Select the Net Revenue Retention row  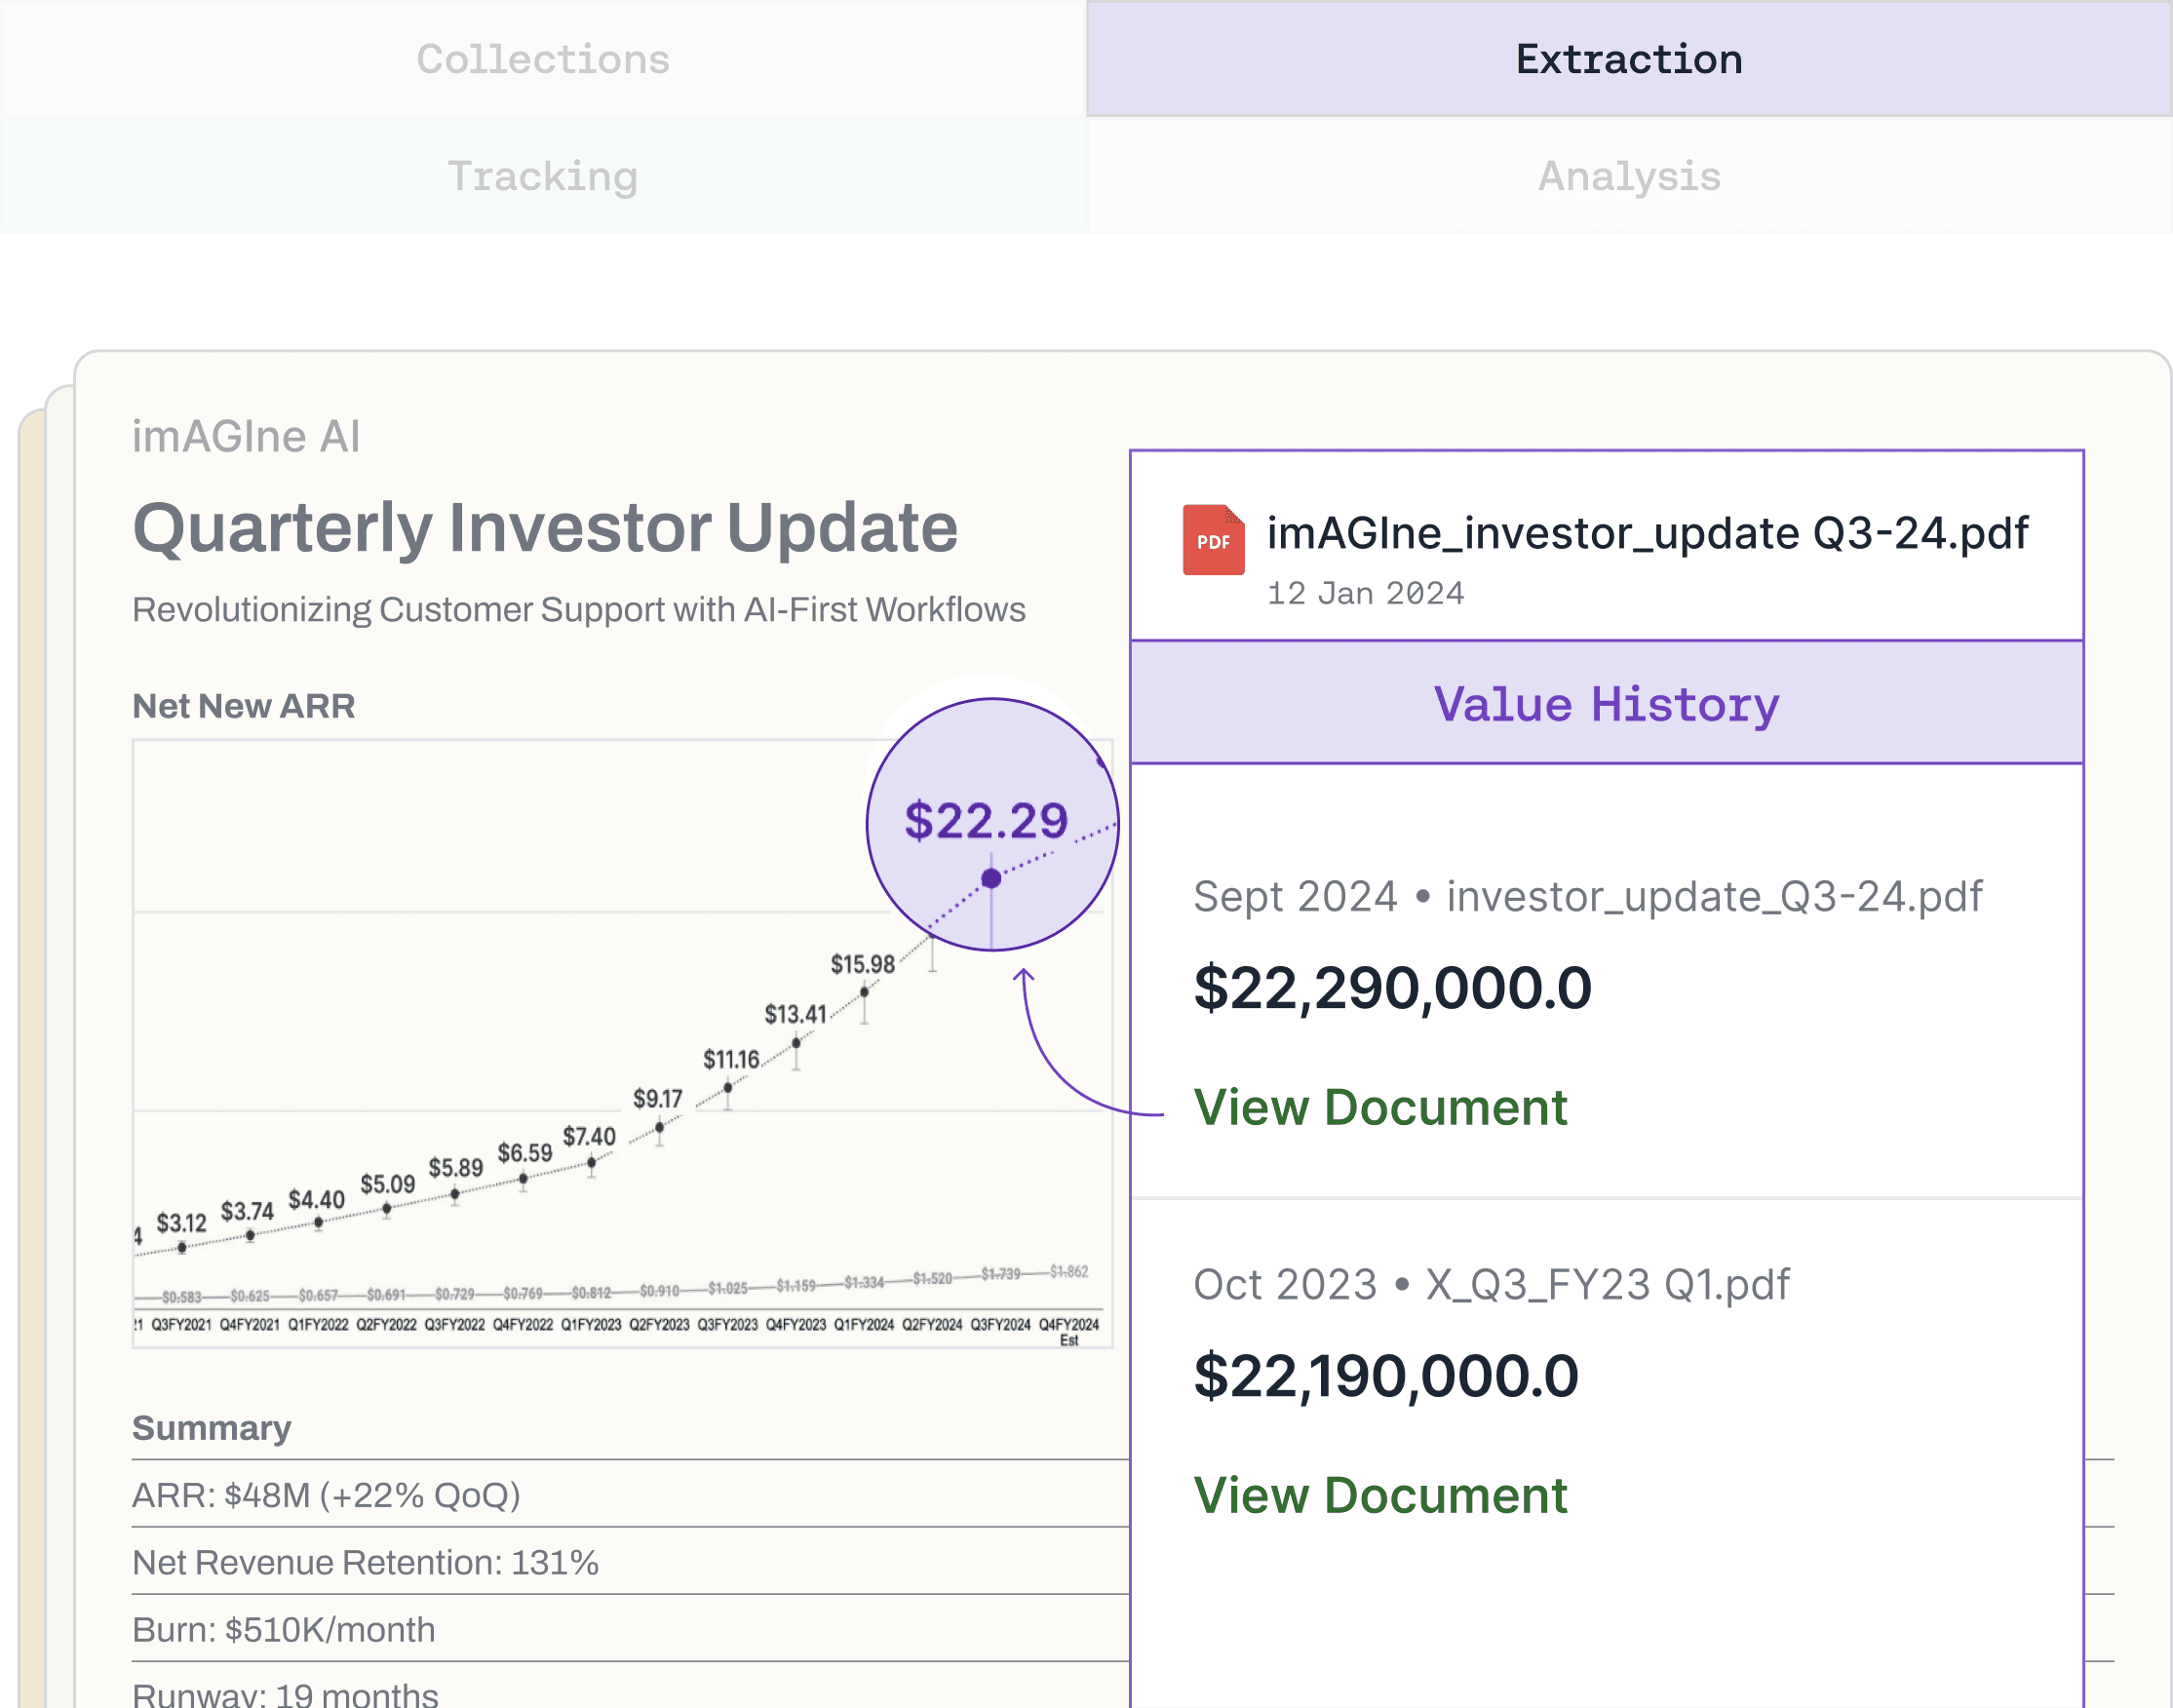(x=365, y=1562)
